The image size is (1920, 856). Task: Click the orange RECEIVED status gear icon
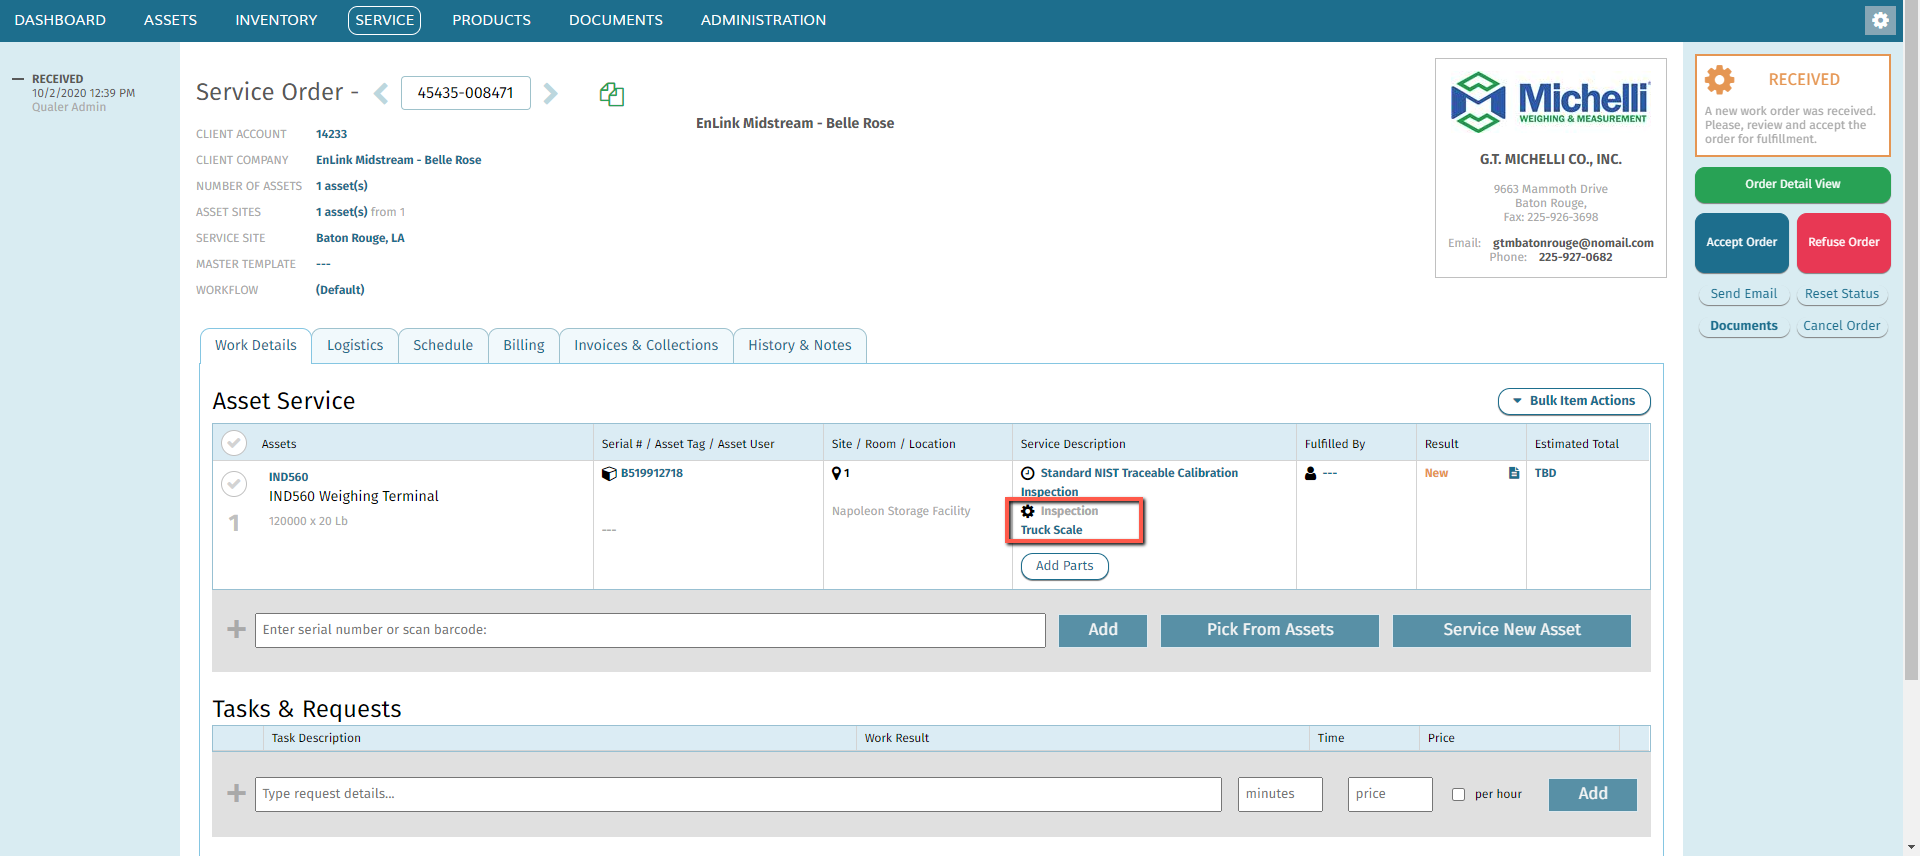[1720, 79]
